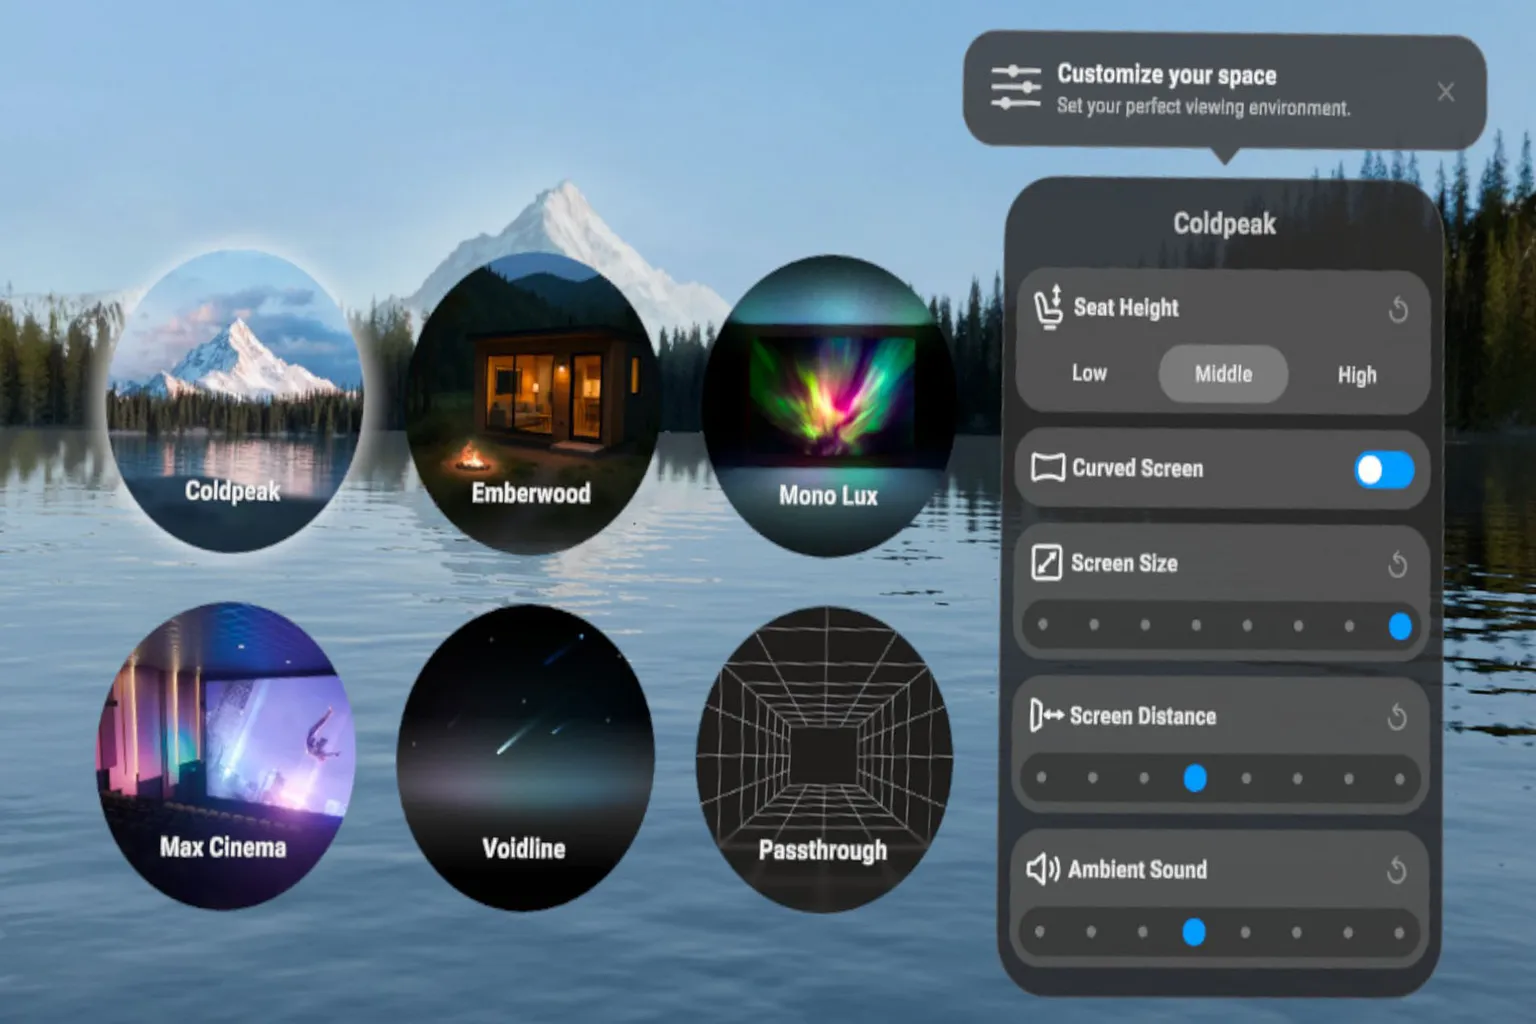Viewport: 1536px width, 1024px height.
Task: Set Screen Distance to the last dot
Action: [1399, 778]
